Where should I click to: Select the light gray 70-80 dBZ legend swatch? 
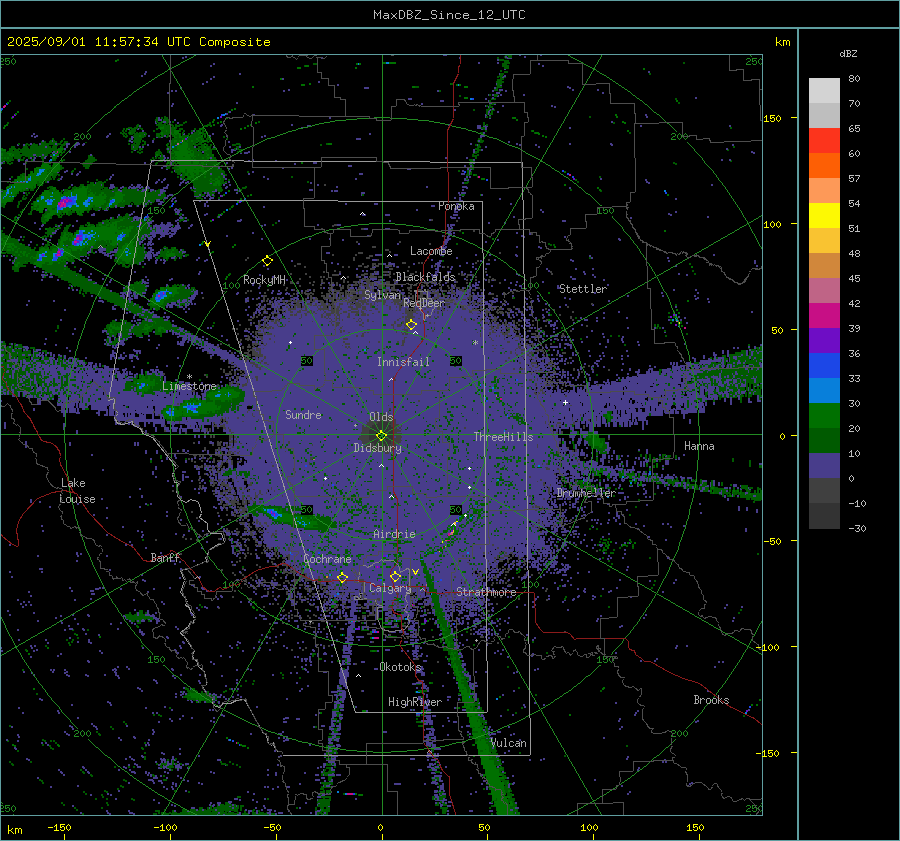click(x=824, y=91)
